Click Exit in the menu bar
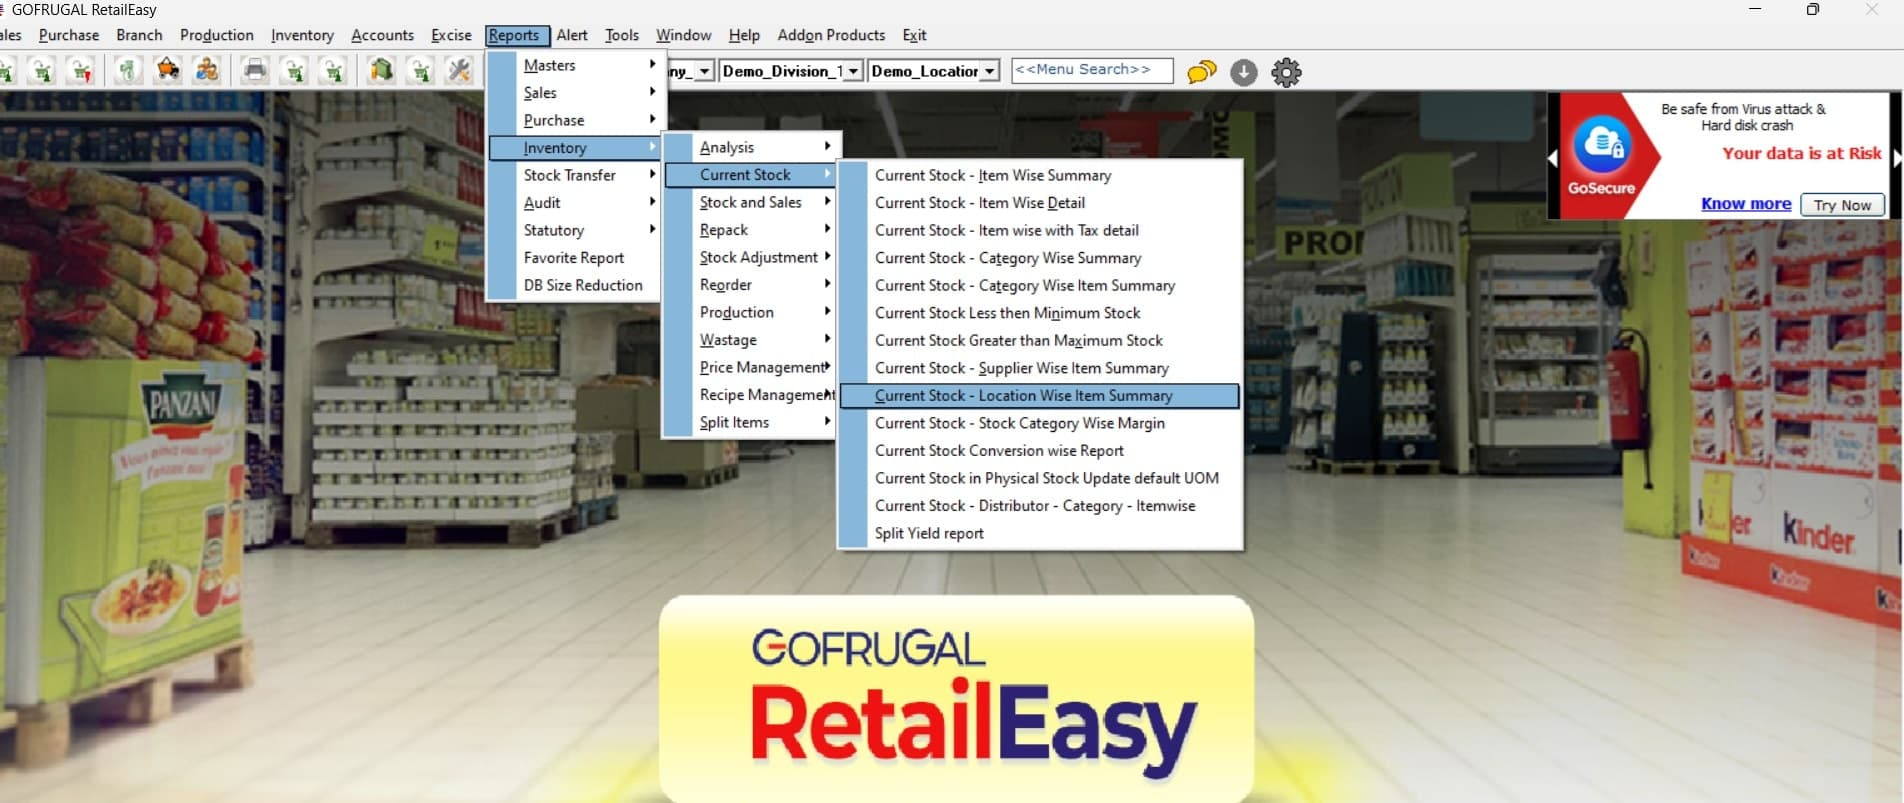The height and width of the screenshot is (803, 1904). pyautogui.click(x=914, y=35)
